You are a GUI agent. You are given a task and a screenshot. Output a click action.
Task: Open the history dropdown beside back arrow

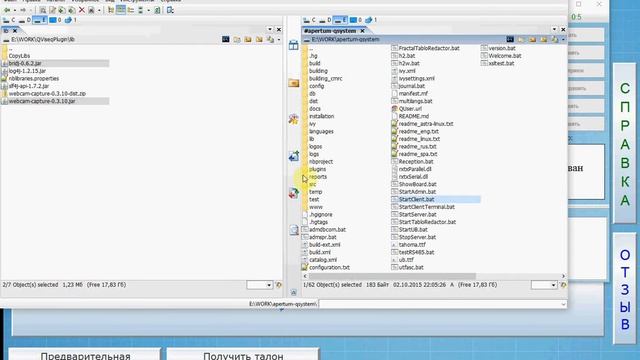15,10
